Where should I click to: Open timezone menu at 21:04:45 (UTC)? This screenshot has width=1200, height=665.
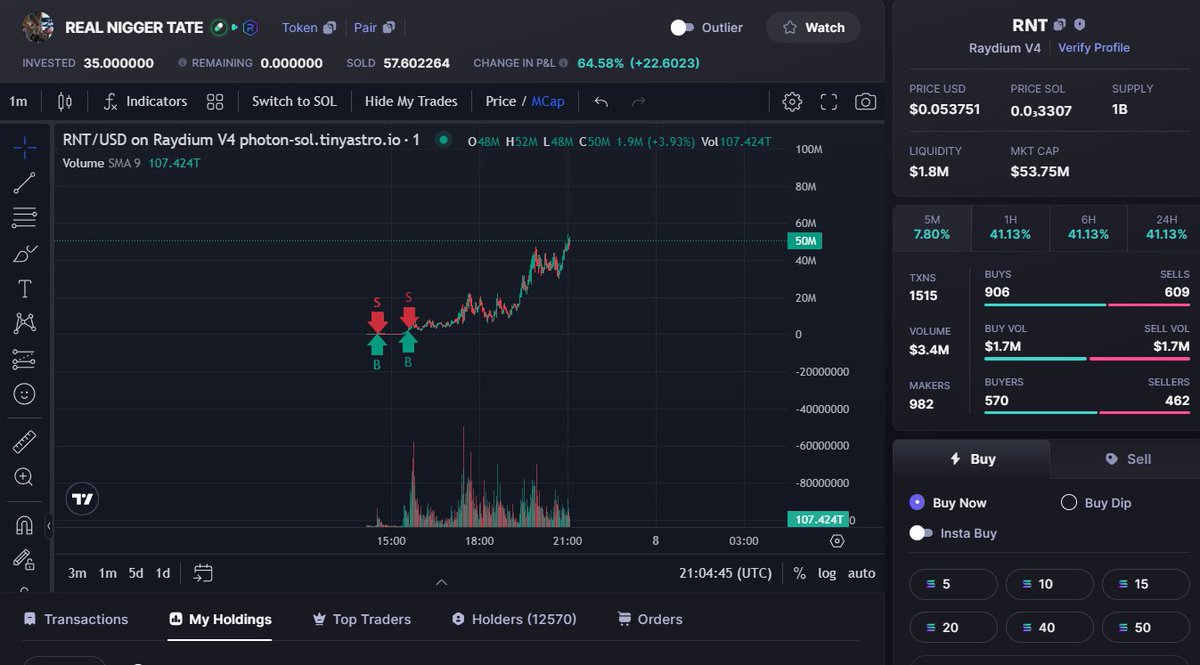[x=725, y=573]
